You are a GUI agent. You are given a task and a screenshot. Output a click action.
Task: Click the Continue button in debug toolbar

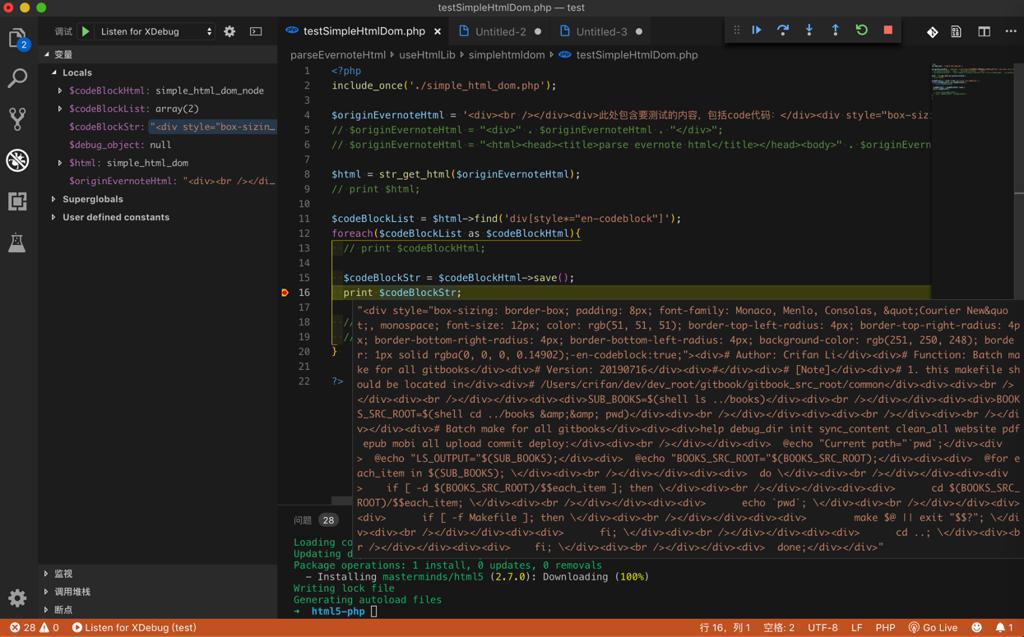(x=757, y=31)
